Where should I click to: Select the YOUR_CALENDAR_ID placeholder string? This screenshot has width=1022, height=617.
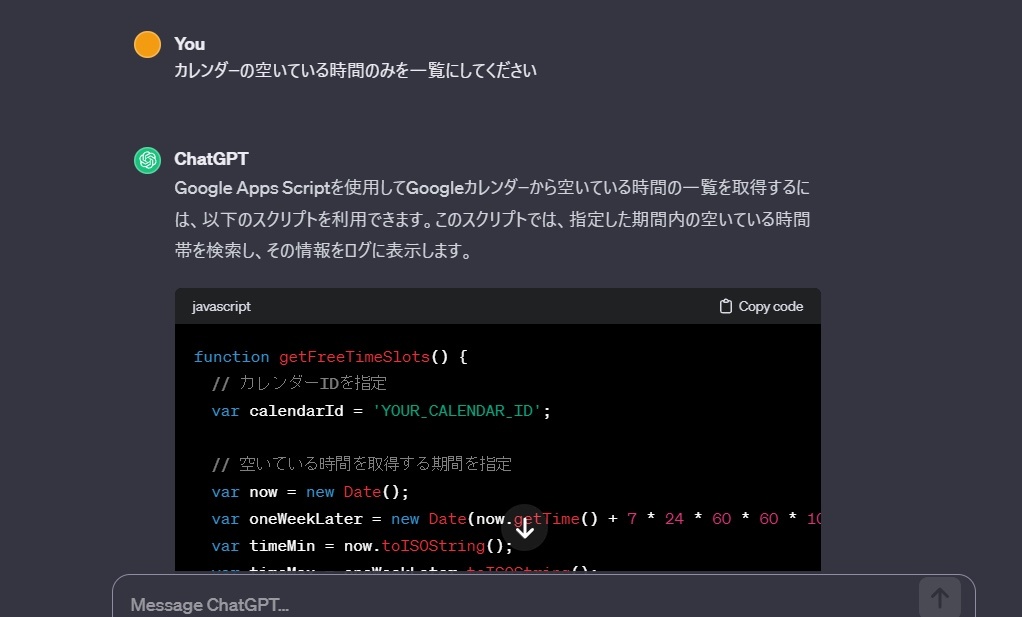[456, 410]
